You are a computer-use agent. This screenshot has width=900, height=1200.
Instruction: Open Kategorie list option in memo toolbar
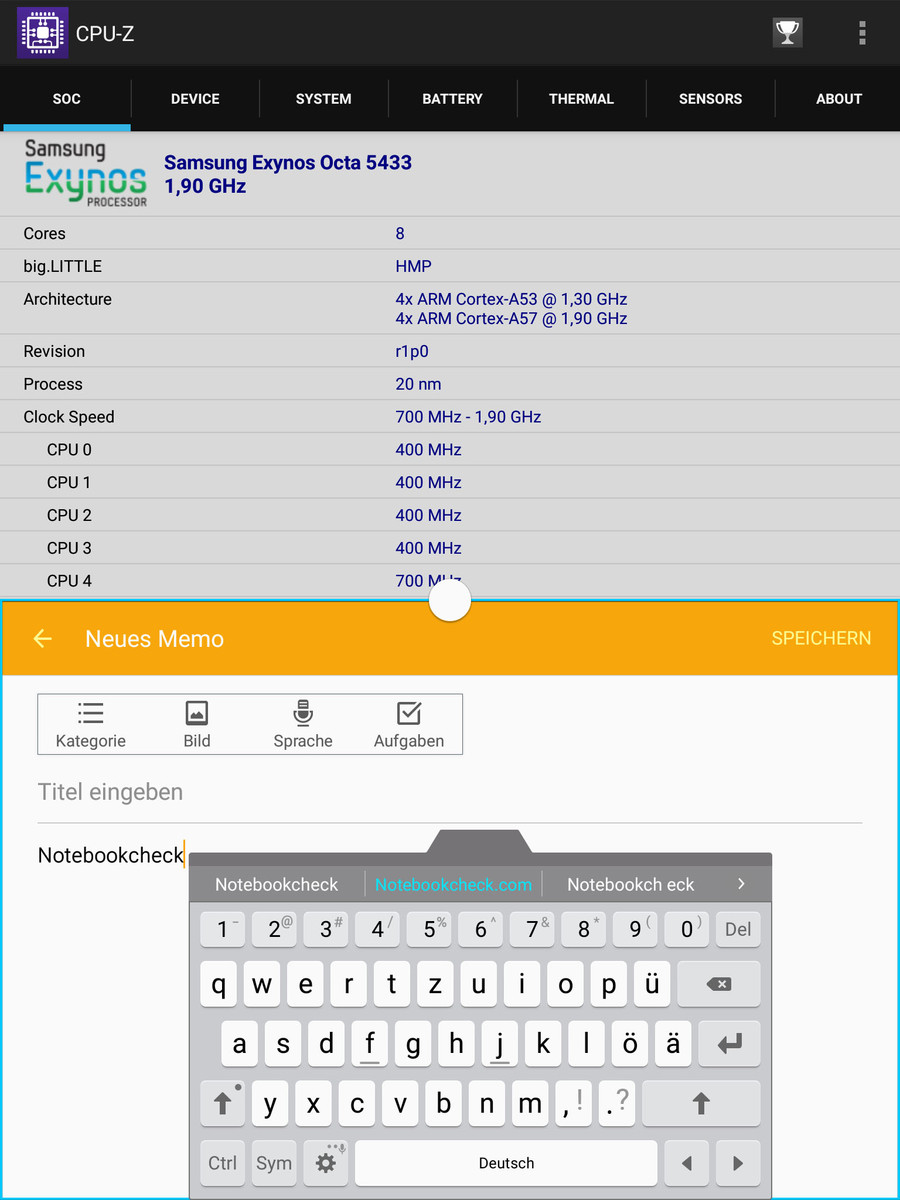(x=91, y=725)
